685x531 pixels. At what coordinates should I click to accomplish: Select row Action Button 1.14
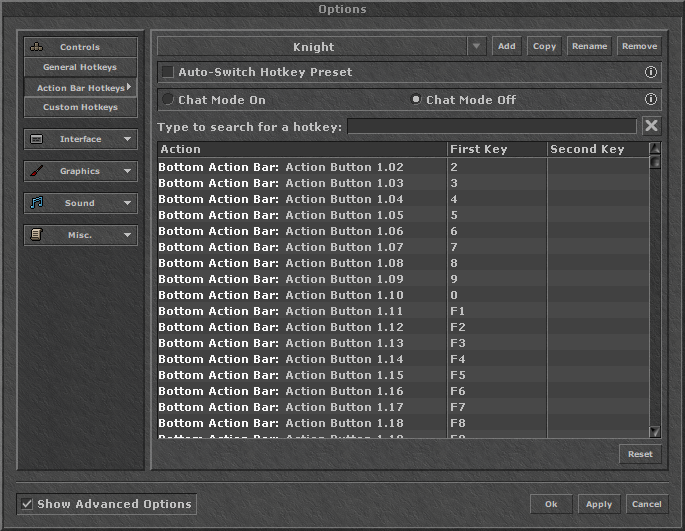(x=403, y=359)
